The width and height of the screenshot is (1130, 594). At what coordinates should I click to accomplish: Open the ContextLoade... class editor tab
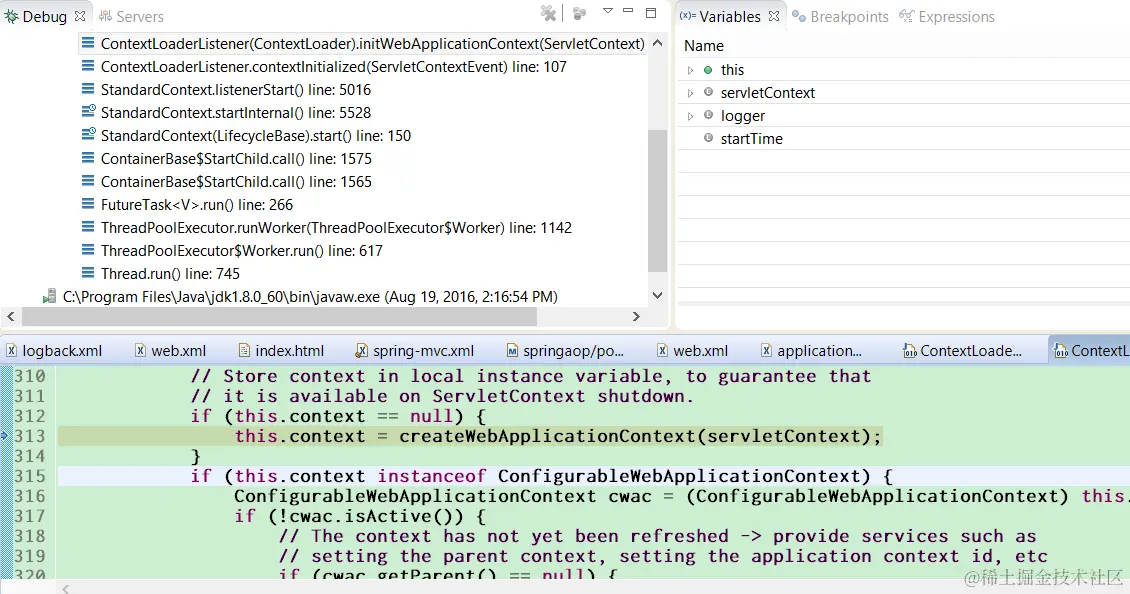963,351
